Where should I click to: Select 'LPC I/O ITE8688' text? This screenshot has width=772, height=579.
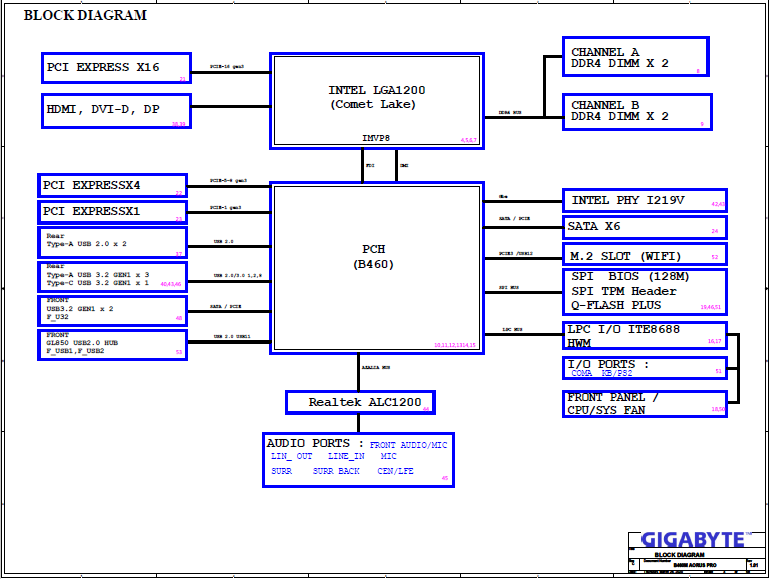tap(623, 329)
